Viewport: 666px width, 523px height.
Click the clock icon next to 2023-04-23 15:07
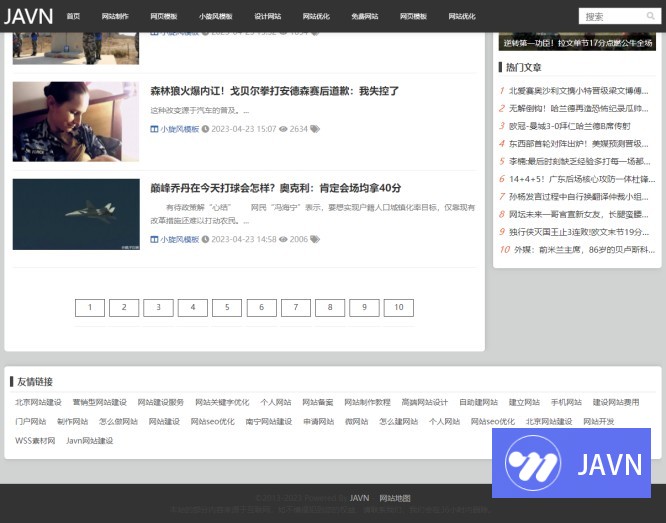(x=205, y=129)
